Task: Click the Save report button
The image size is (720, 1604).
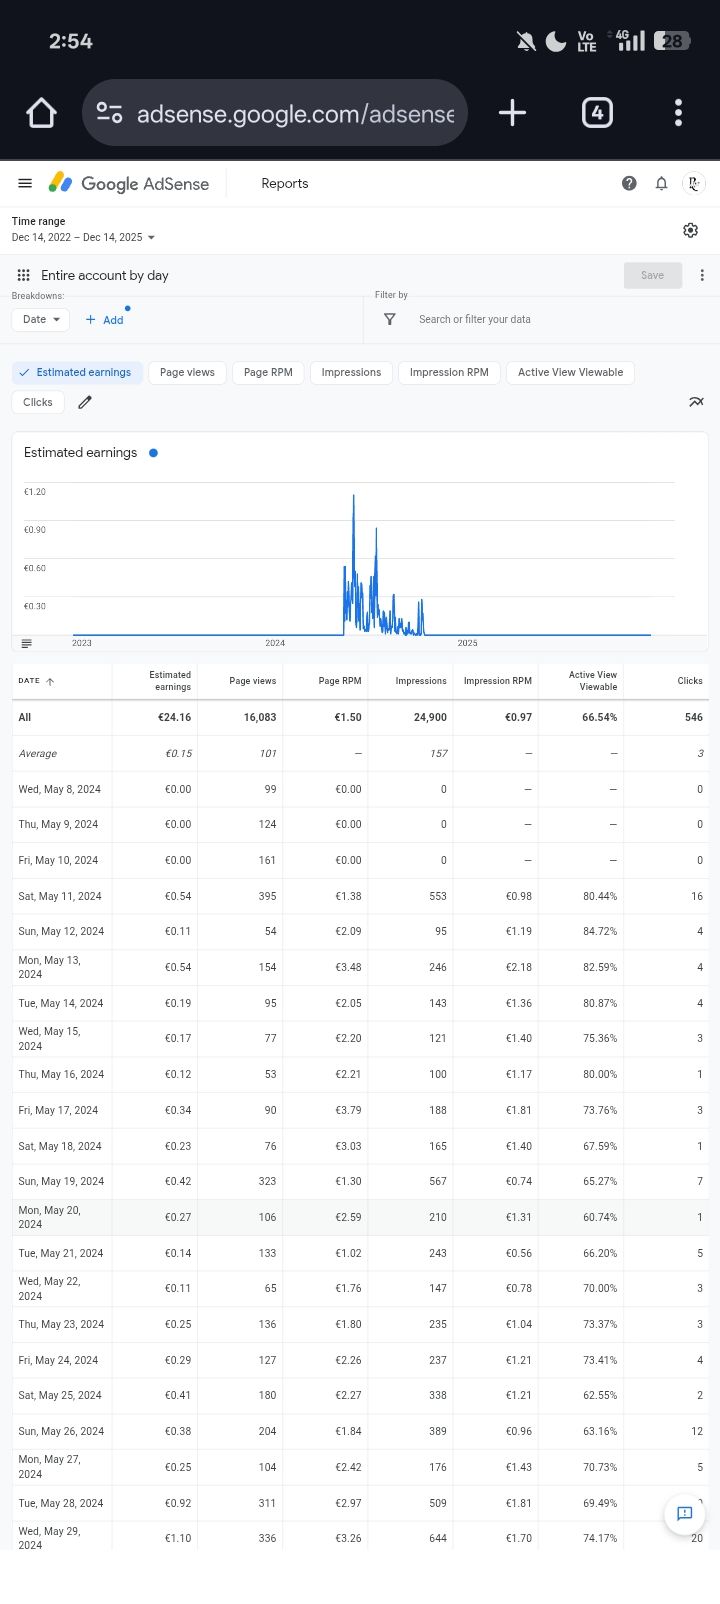Action: (x=652, y=275)
